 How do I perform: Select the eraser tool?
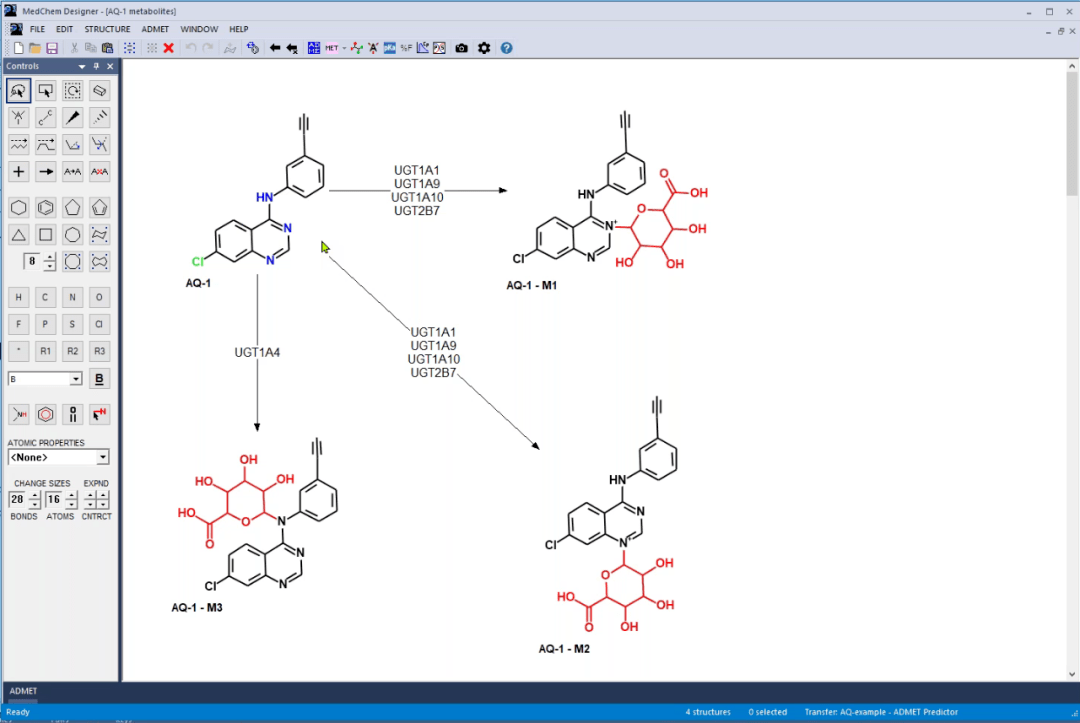[x=99, y=91]
